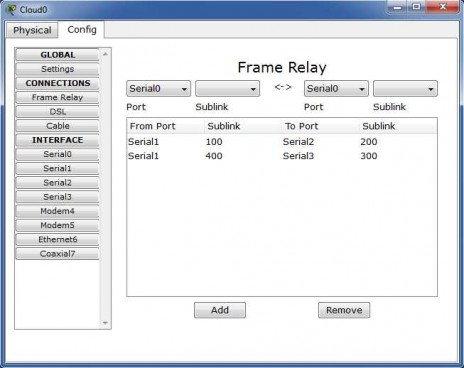This screenshot has height=368, width=464.
Task: Click the last Sublink column header
Action: click(398, 126)
